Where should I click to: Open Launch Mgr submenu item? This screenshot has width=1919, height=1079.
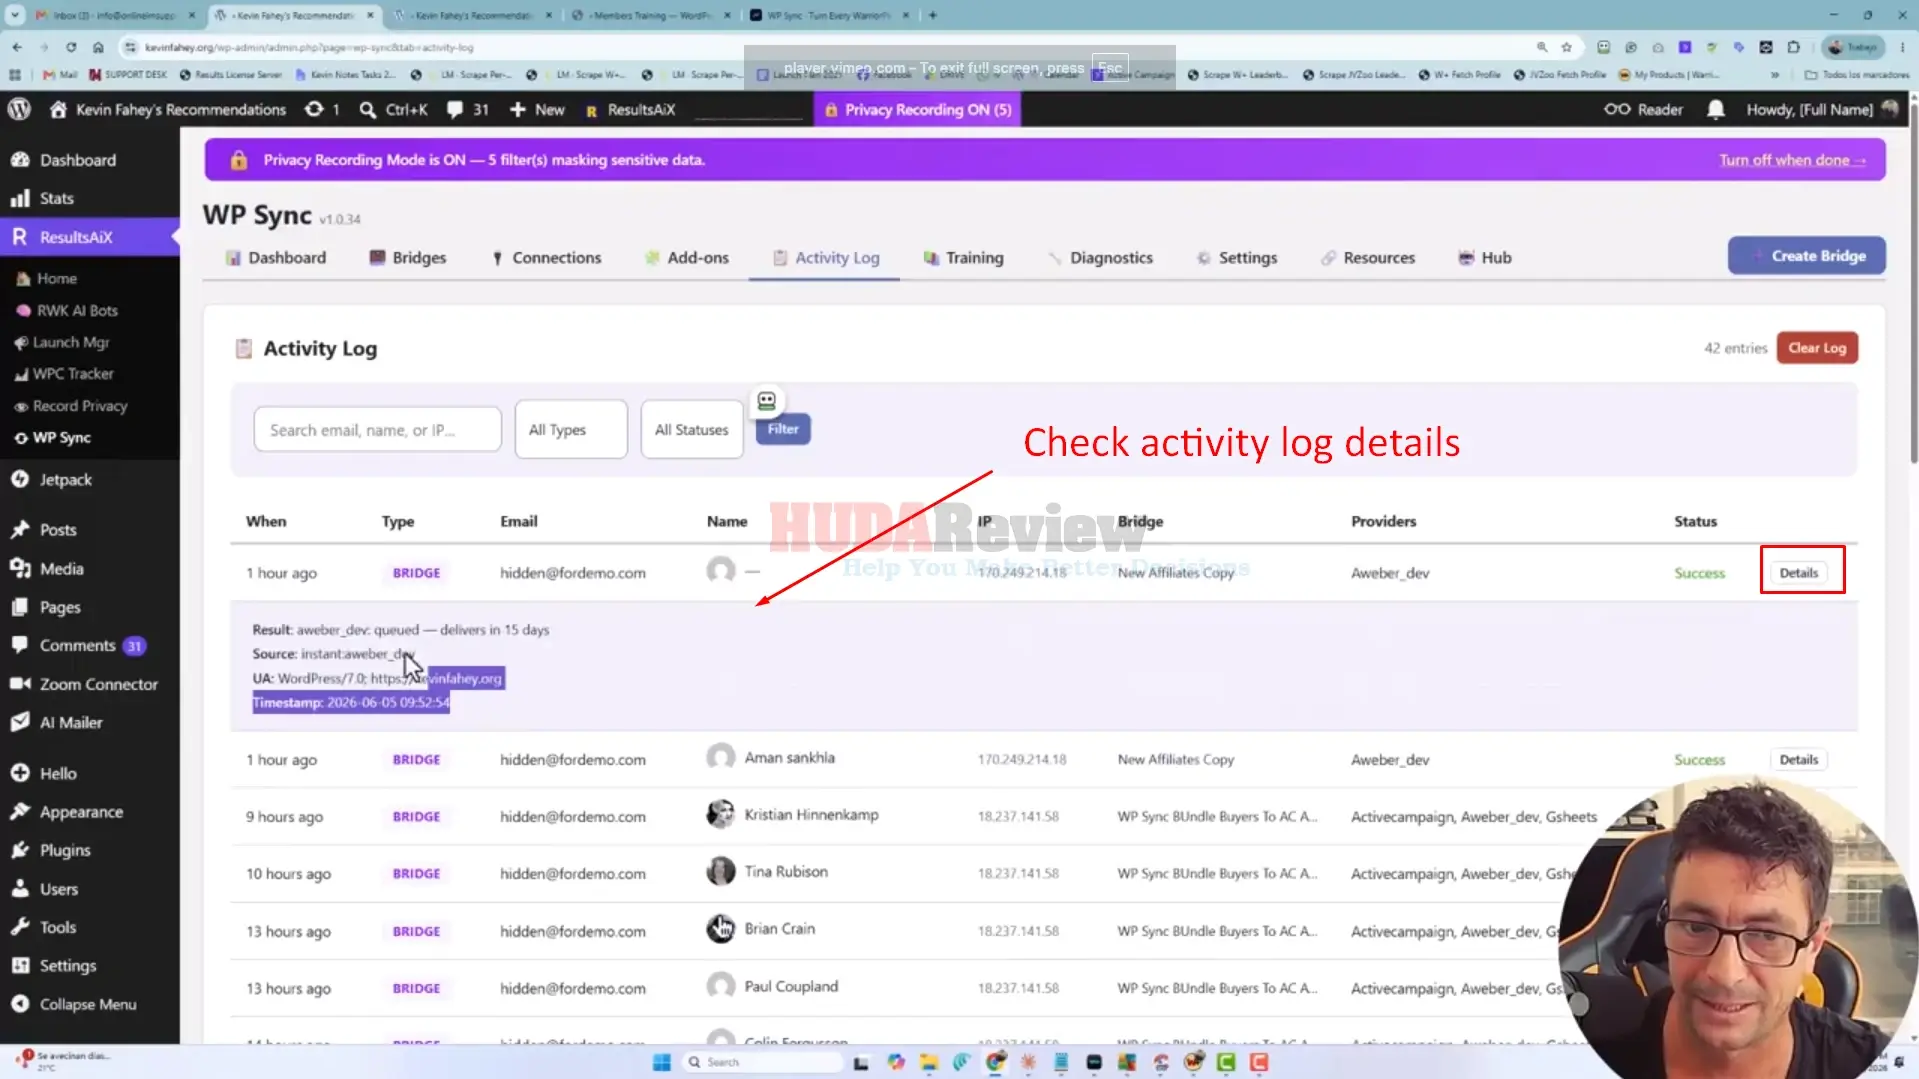click(71, 342)
